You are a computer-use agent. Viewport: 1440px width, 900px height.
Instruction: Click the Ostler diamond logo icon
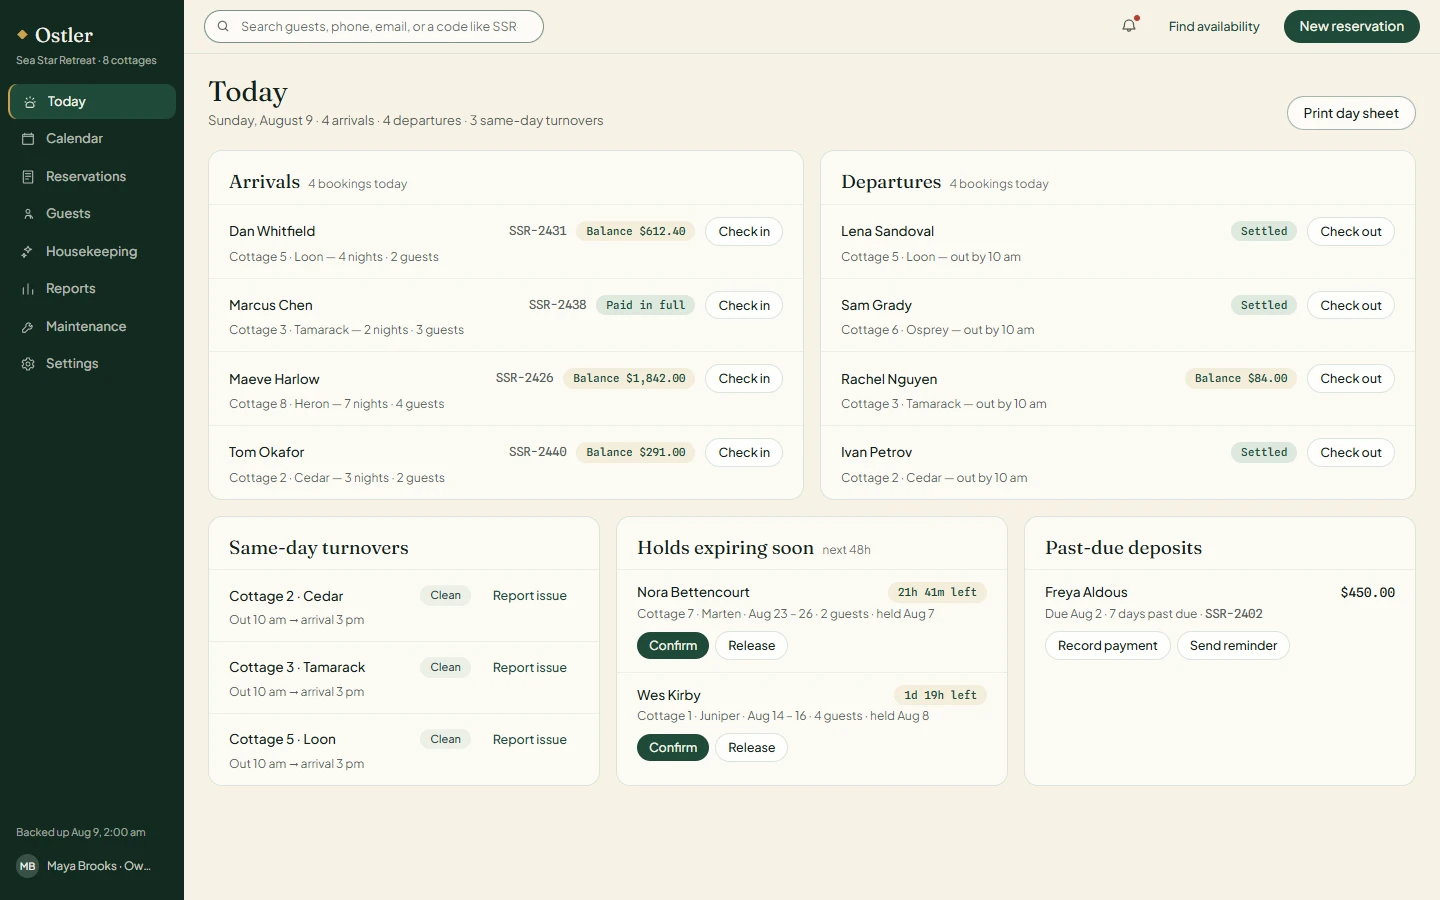[22, 35]
